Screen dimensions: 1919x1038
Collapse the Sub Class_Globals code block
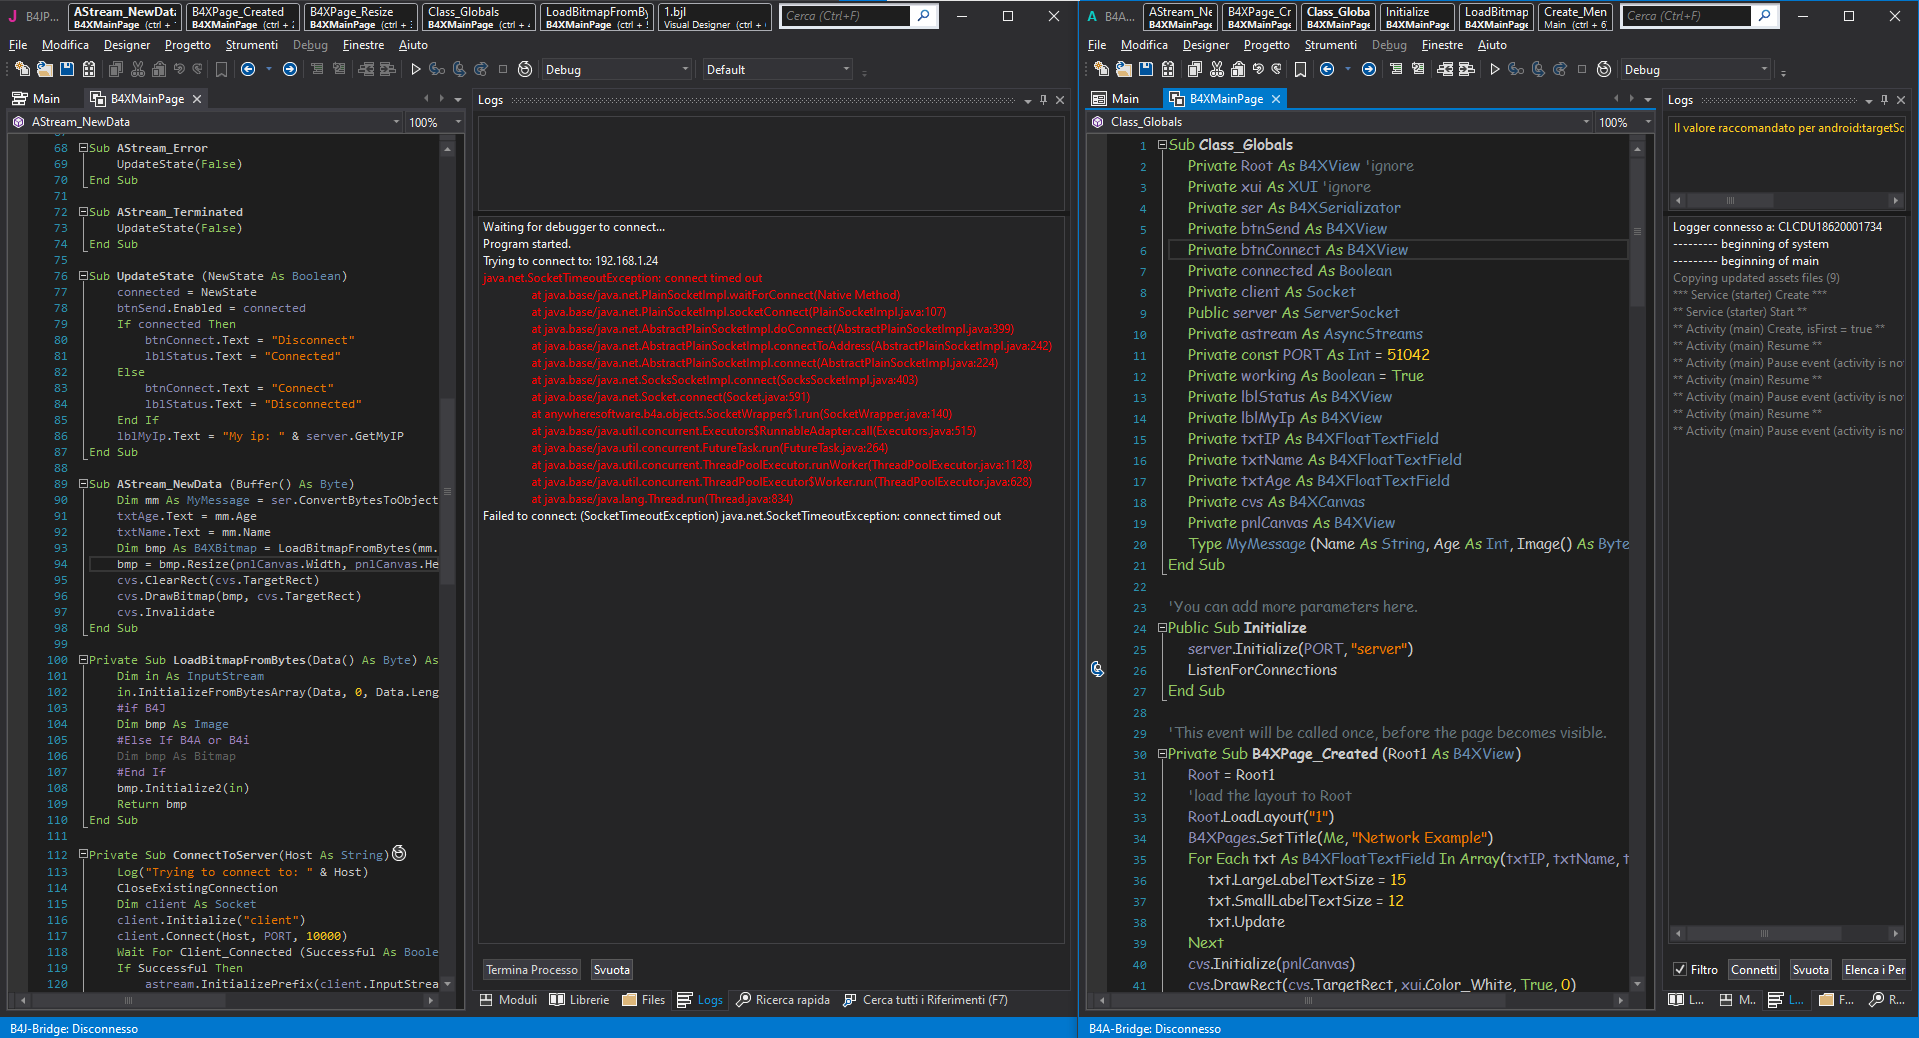pyautogui.click(x=1163, y=145)
